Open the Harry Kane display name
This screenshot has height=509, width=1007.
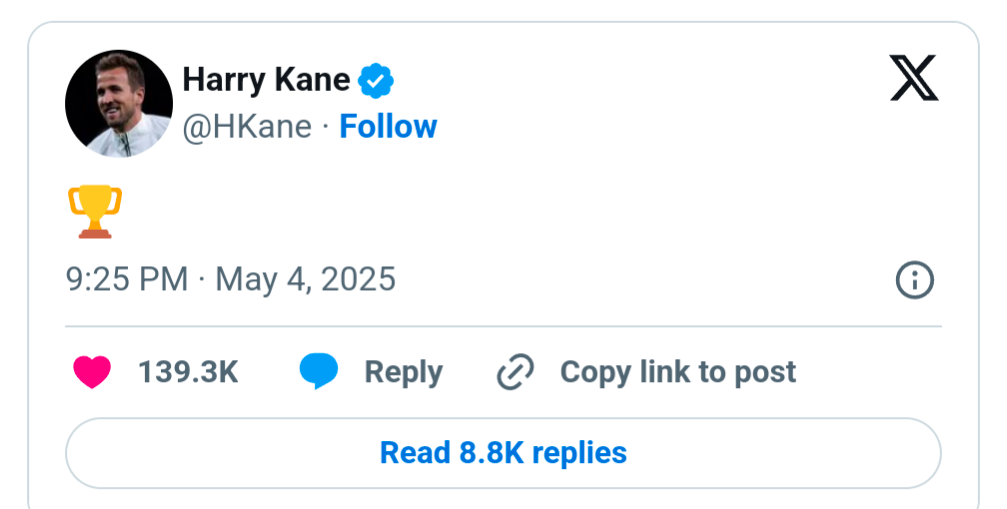coord(266,80)
